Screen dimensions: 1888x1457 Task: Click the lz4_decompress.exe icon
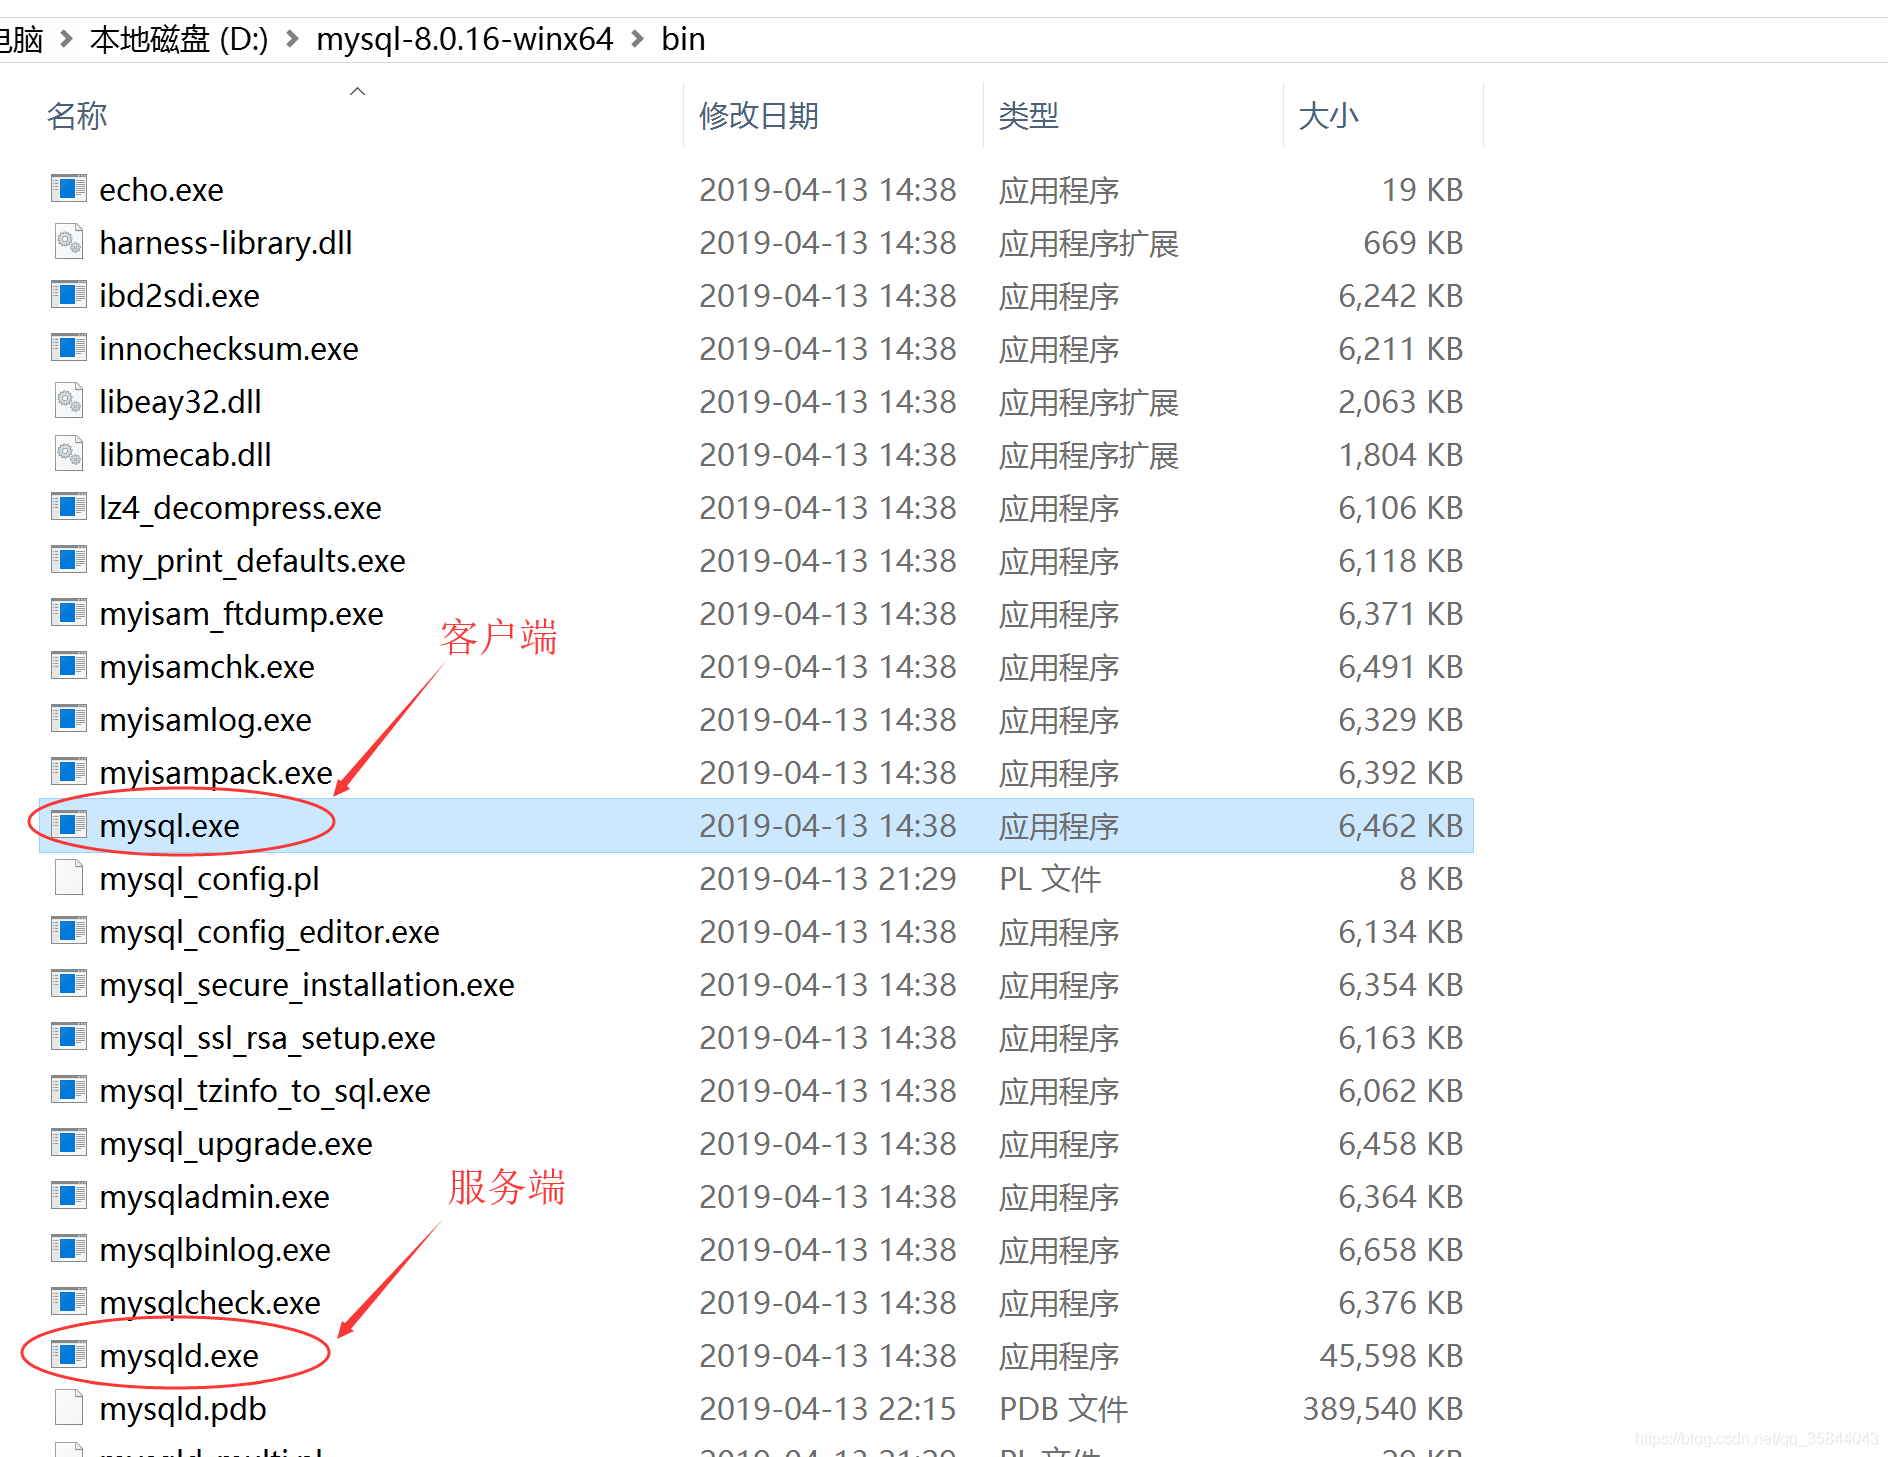coord(69,506)
